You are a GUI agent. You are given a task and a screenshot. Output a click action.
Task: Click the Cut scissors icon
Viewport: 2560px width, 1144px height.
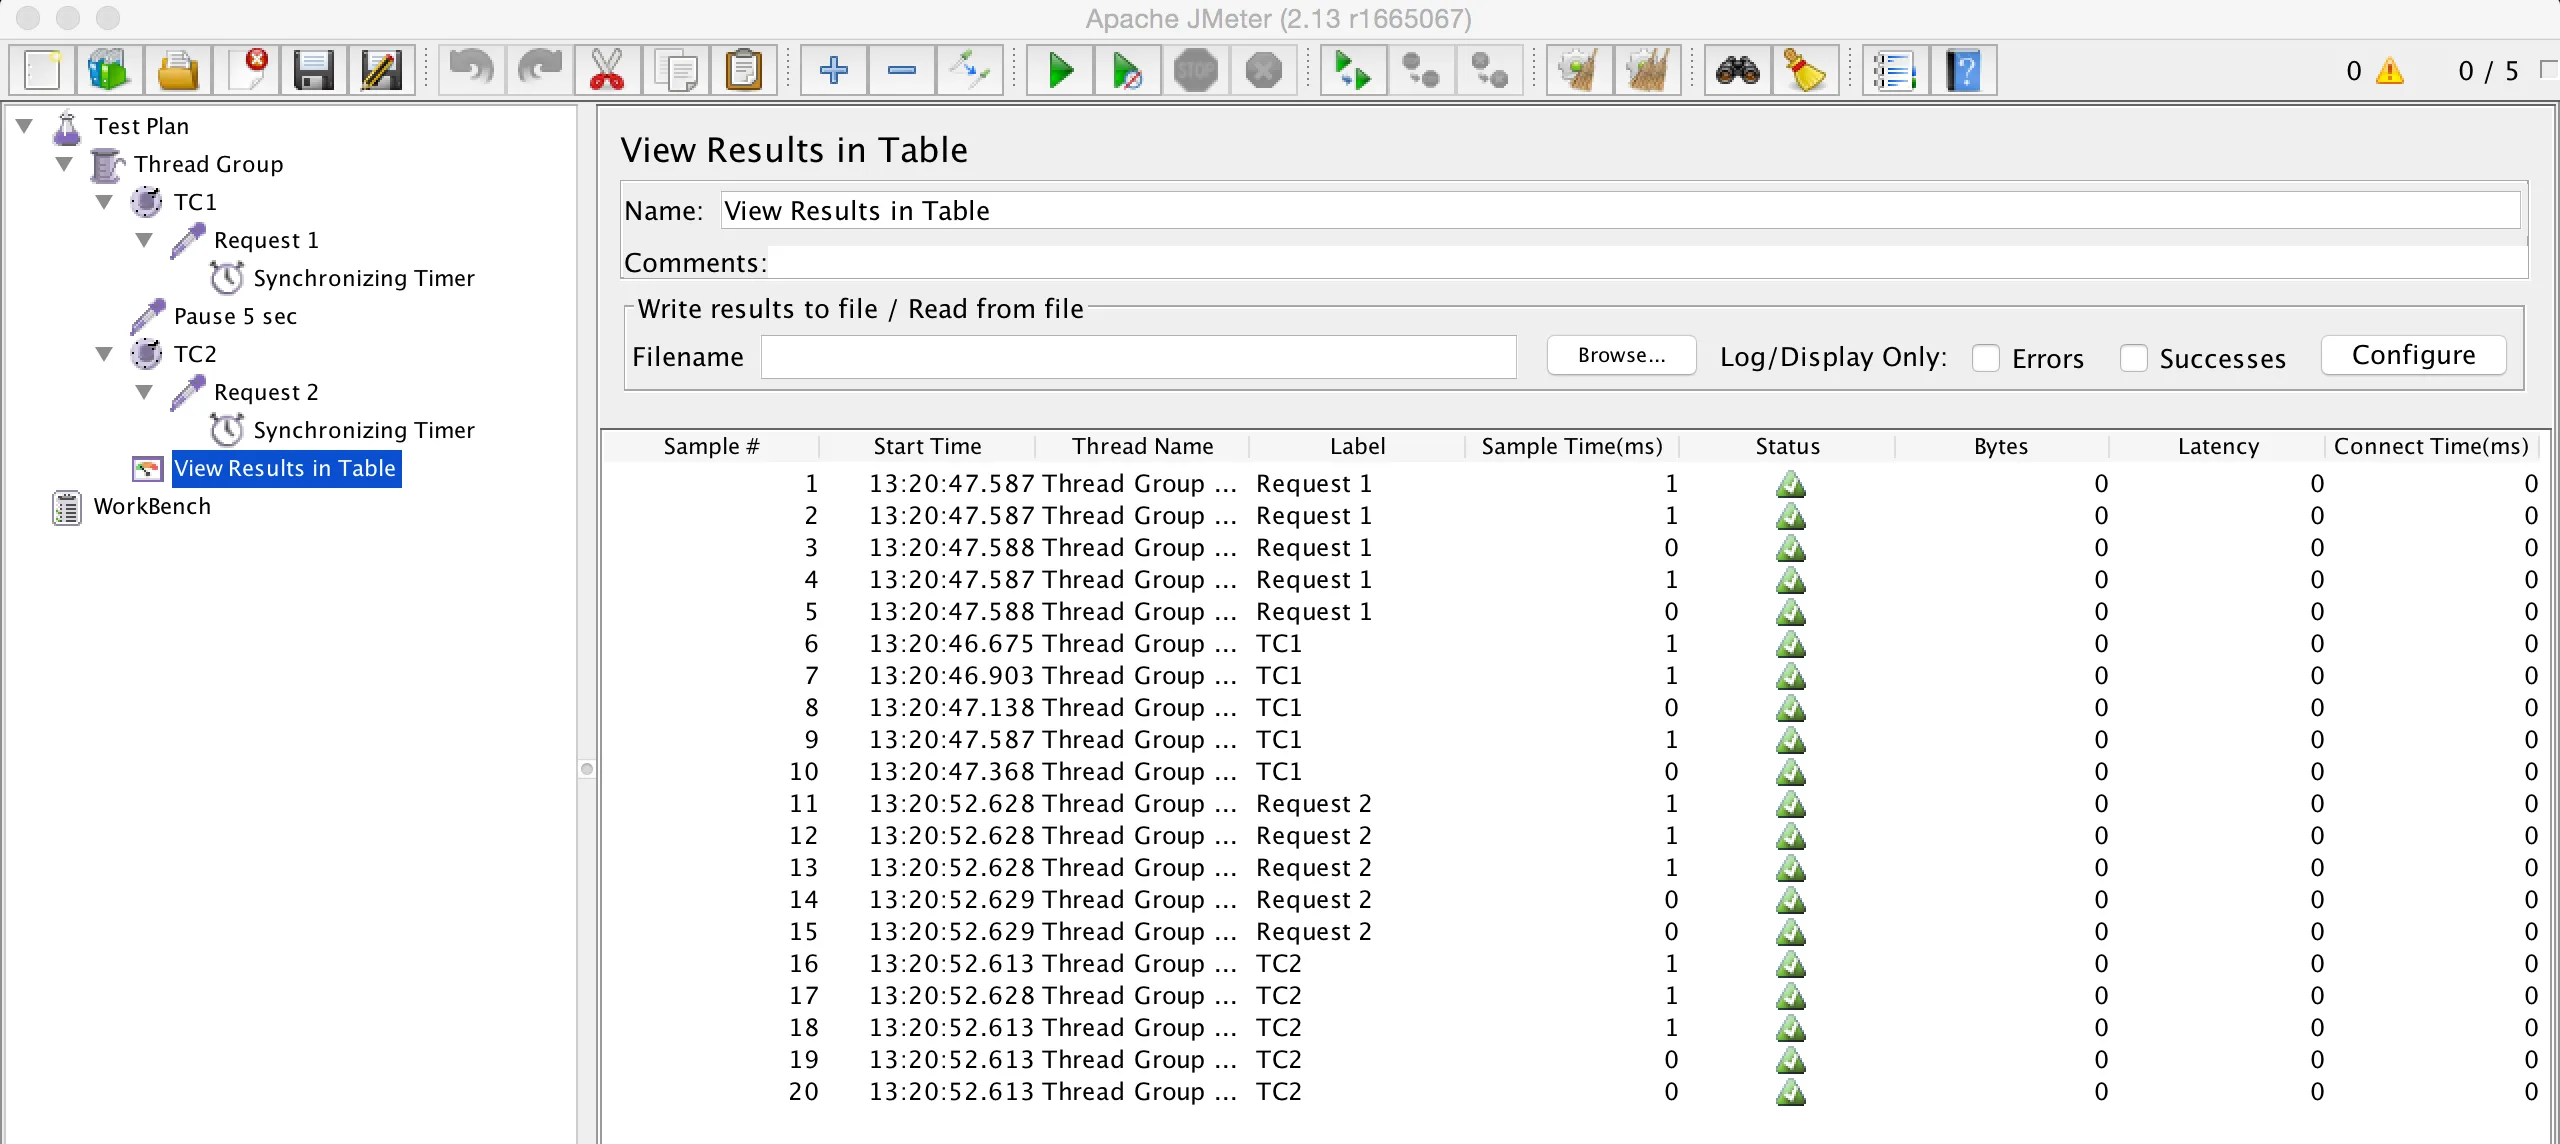(607, 71)
